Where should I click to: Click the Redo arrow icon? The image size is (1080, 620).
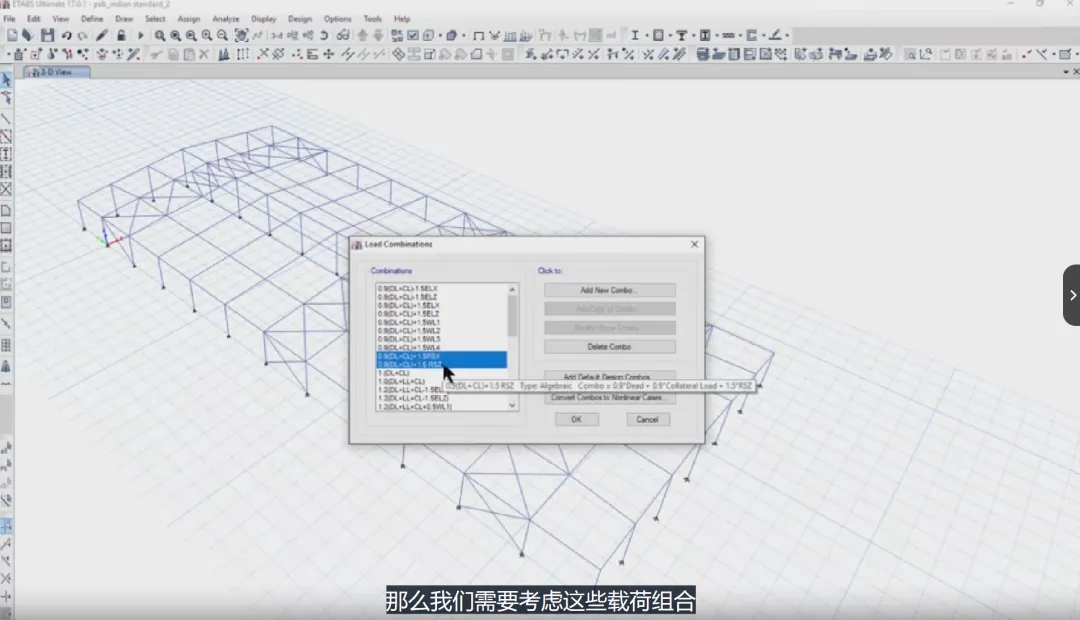tap(82, 35)
